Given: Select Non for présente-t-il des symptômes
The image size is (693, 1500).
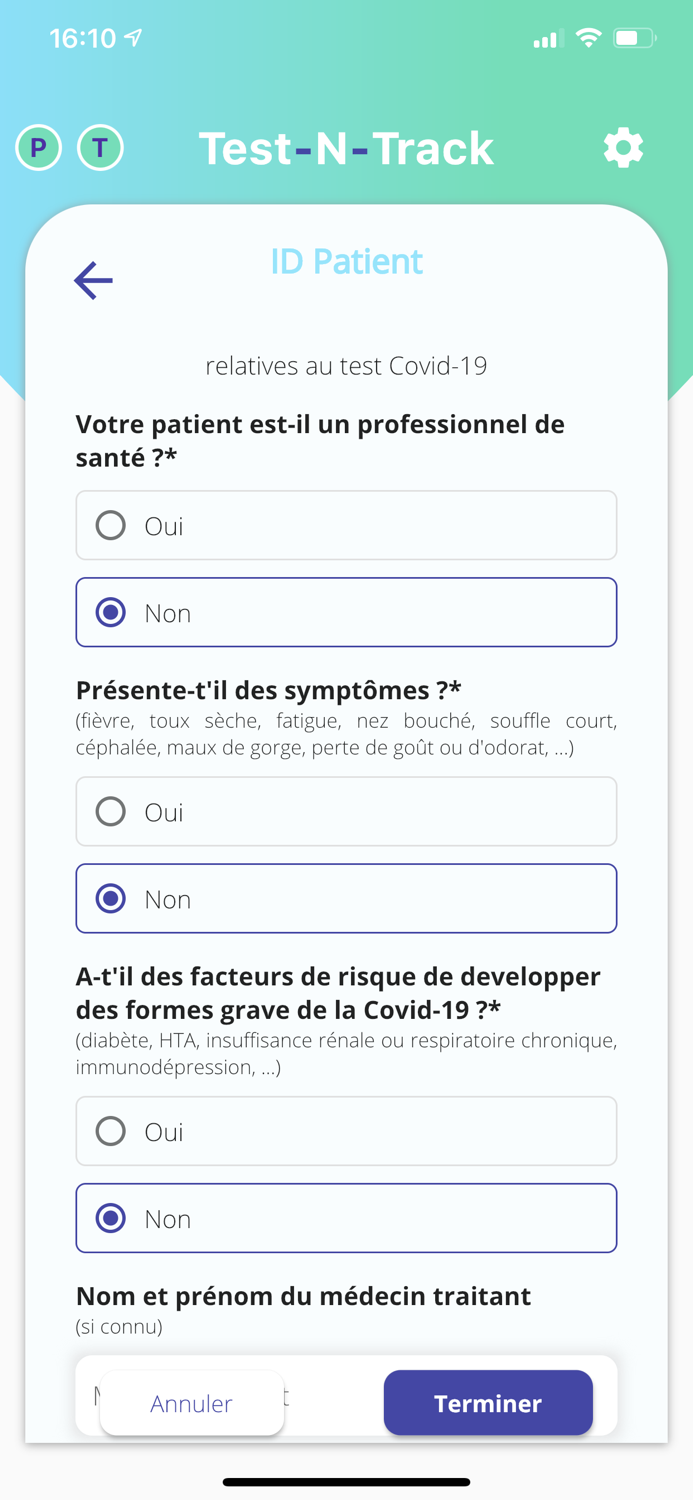Looking at the screenshot, I should pyautogui.click(x=346, y=898).
